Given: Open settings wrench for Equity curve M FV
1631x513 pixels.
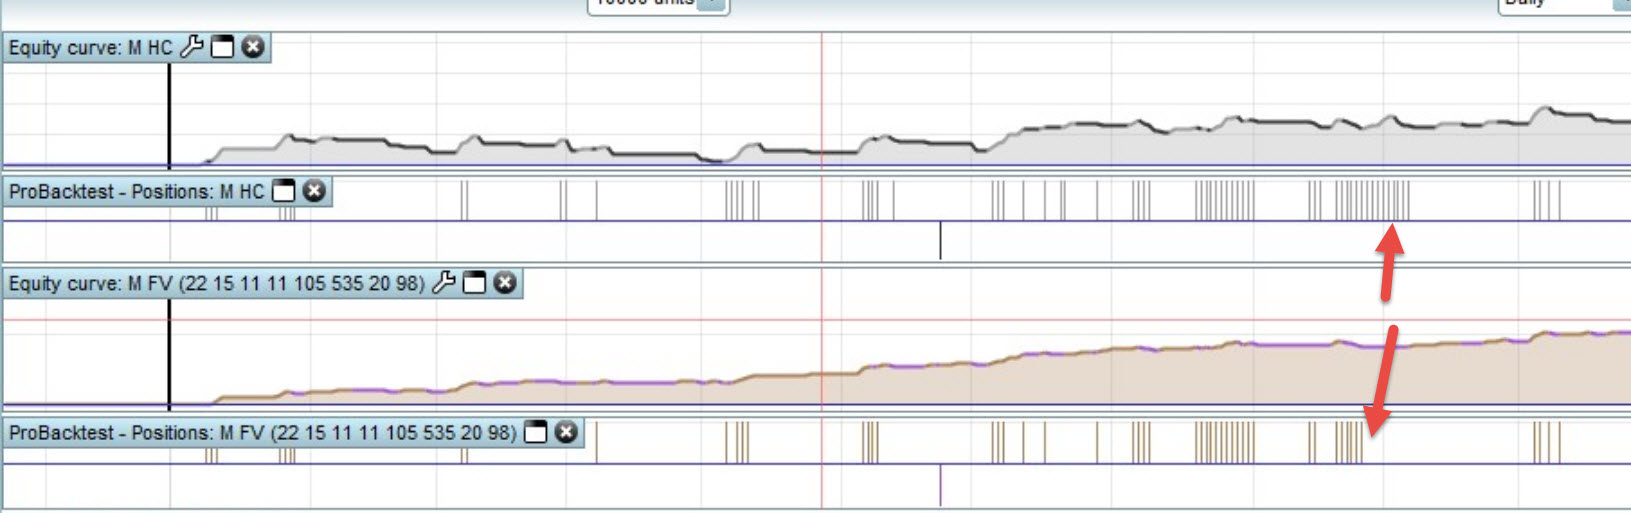Looking at the screenshot, I should (444, 283).
